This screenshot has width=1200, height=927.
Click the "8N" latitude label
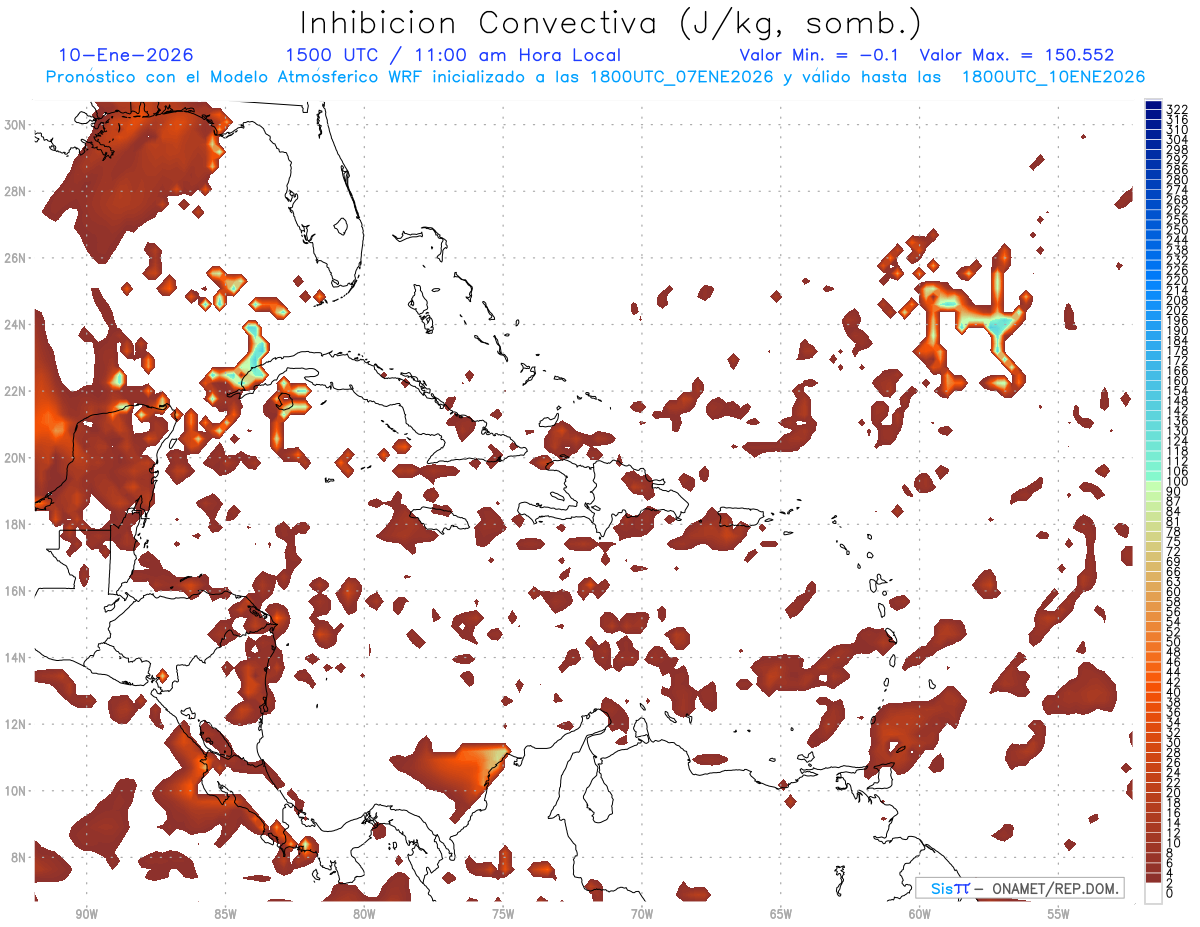[19, 857]
